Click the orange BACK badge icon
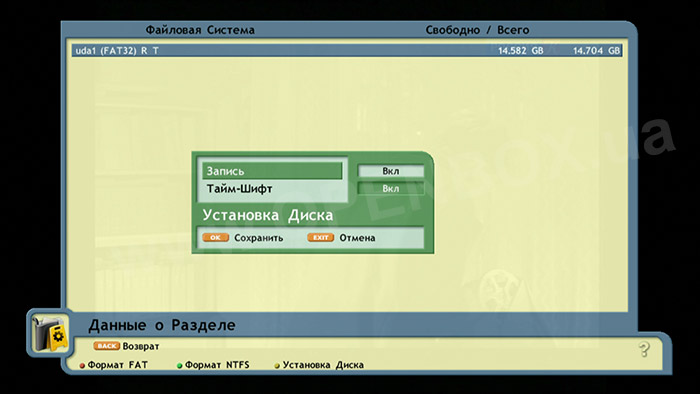 click(106, 346)
